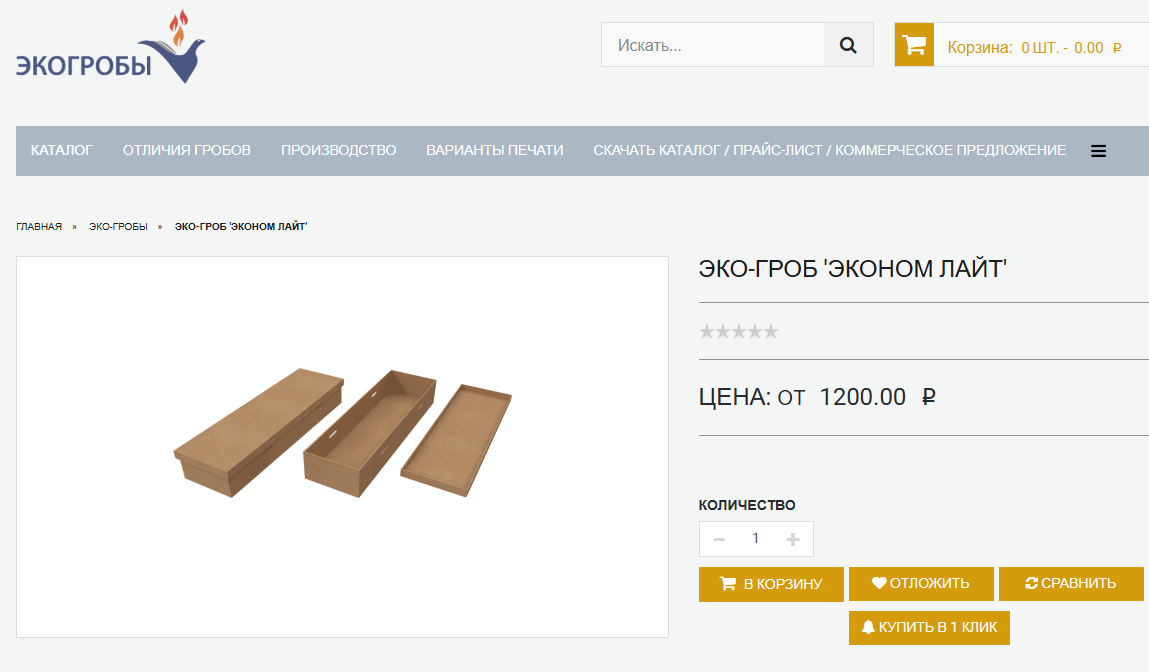Decrease quantity with the minus icon
Image resolution: width=1149 pixels, height=672 pixels.
718,539
